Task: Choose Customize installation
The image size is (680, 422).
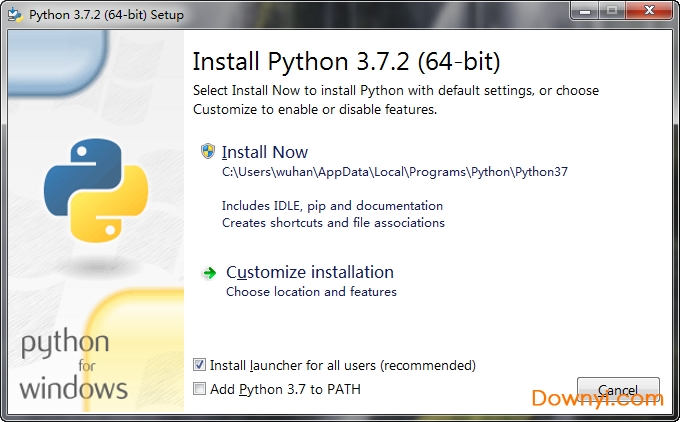Action: click(x=310, y=272)
